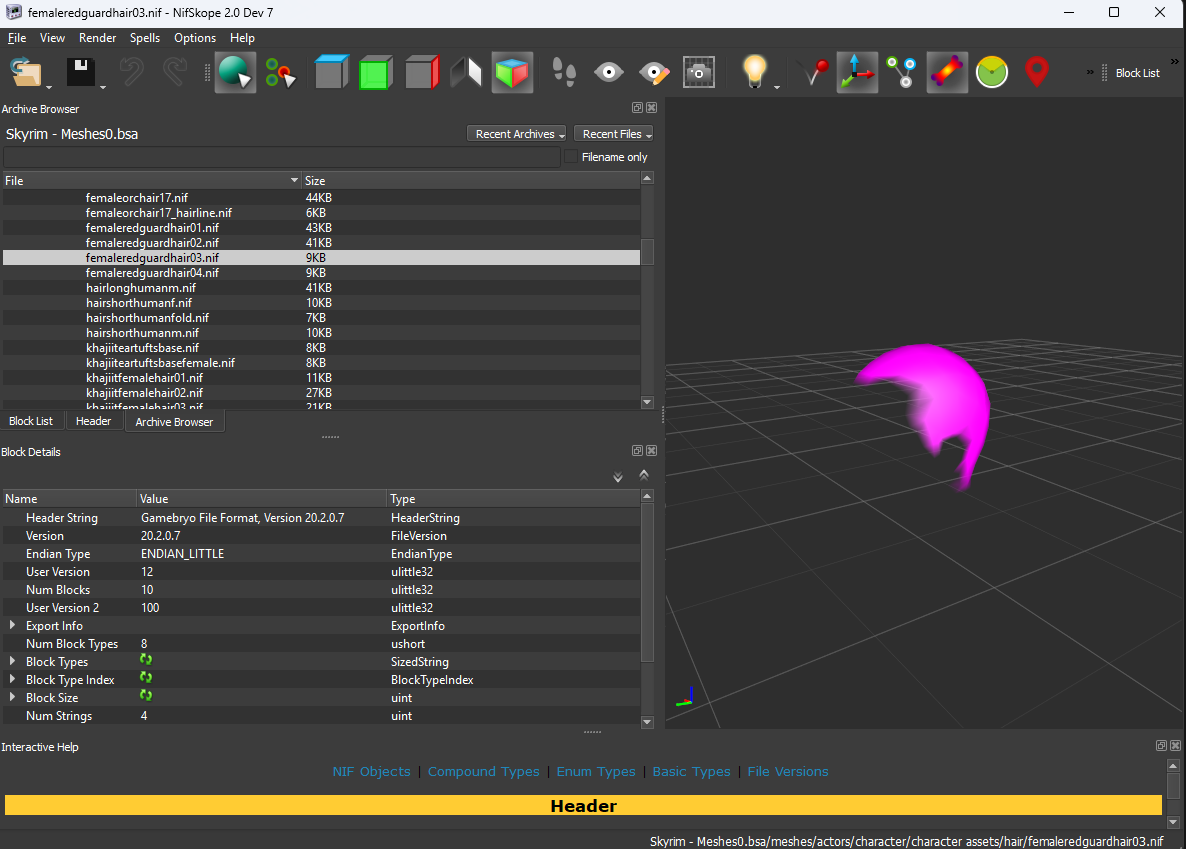Click the load view eye icon
The width and height of the screenshot is (1186, 849).
pyautogui.click(x=609, y=73)
